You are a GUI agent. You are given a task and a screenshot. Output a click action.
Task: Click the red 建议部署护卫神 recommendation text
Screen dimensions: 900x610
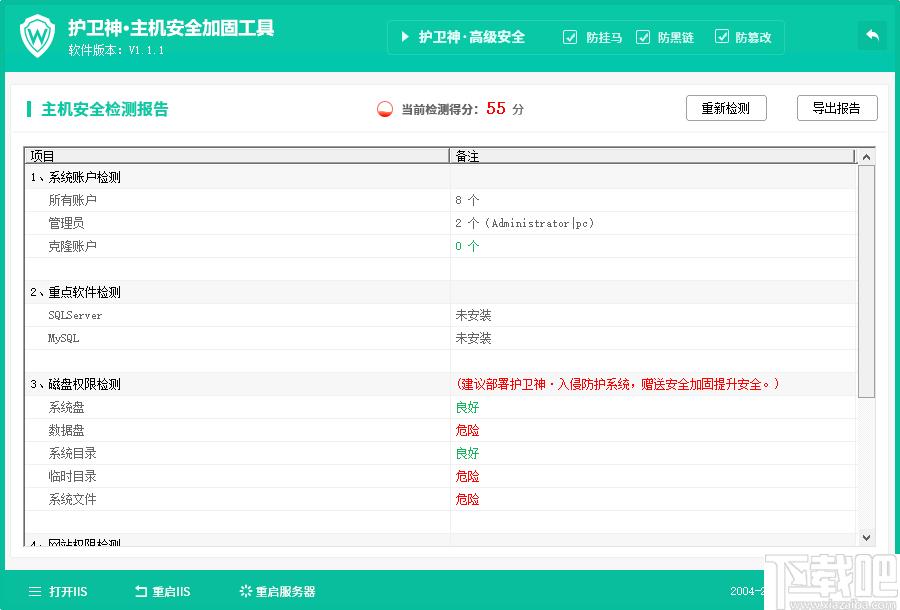pyautogui.click(x=618, y=384)
